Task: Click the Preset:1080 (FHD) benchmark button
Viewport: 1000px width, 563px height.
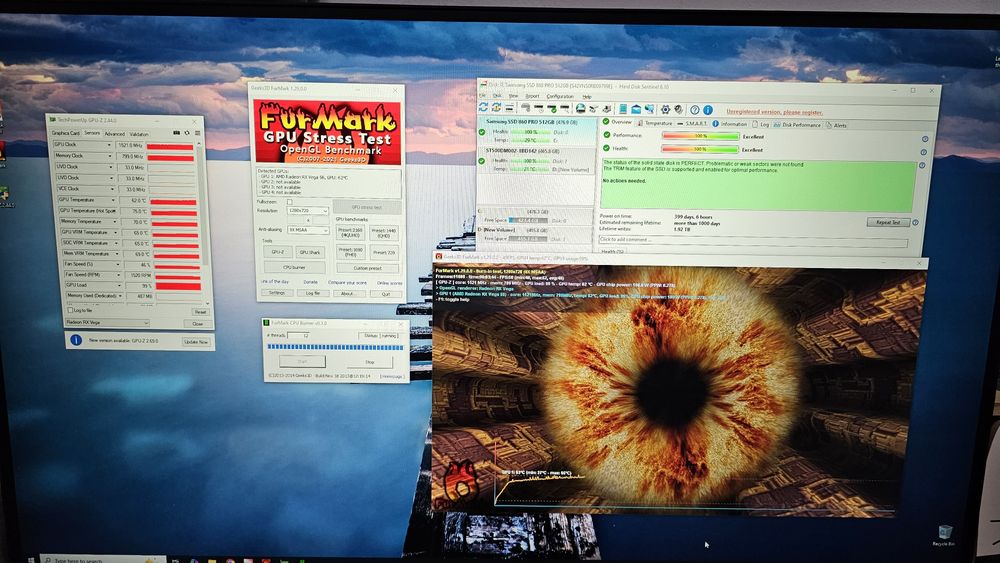Action: pos(351,252)
